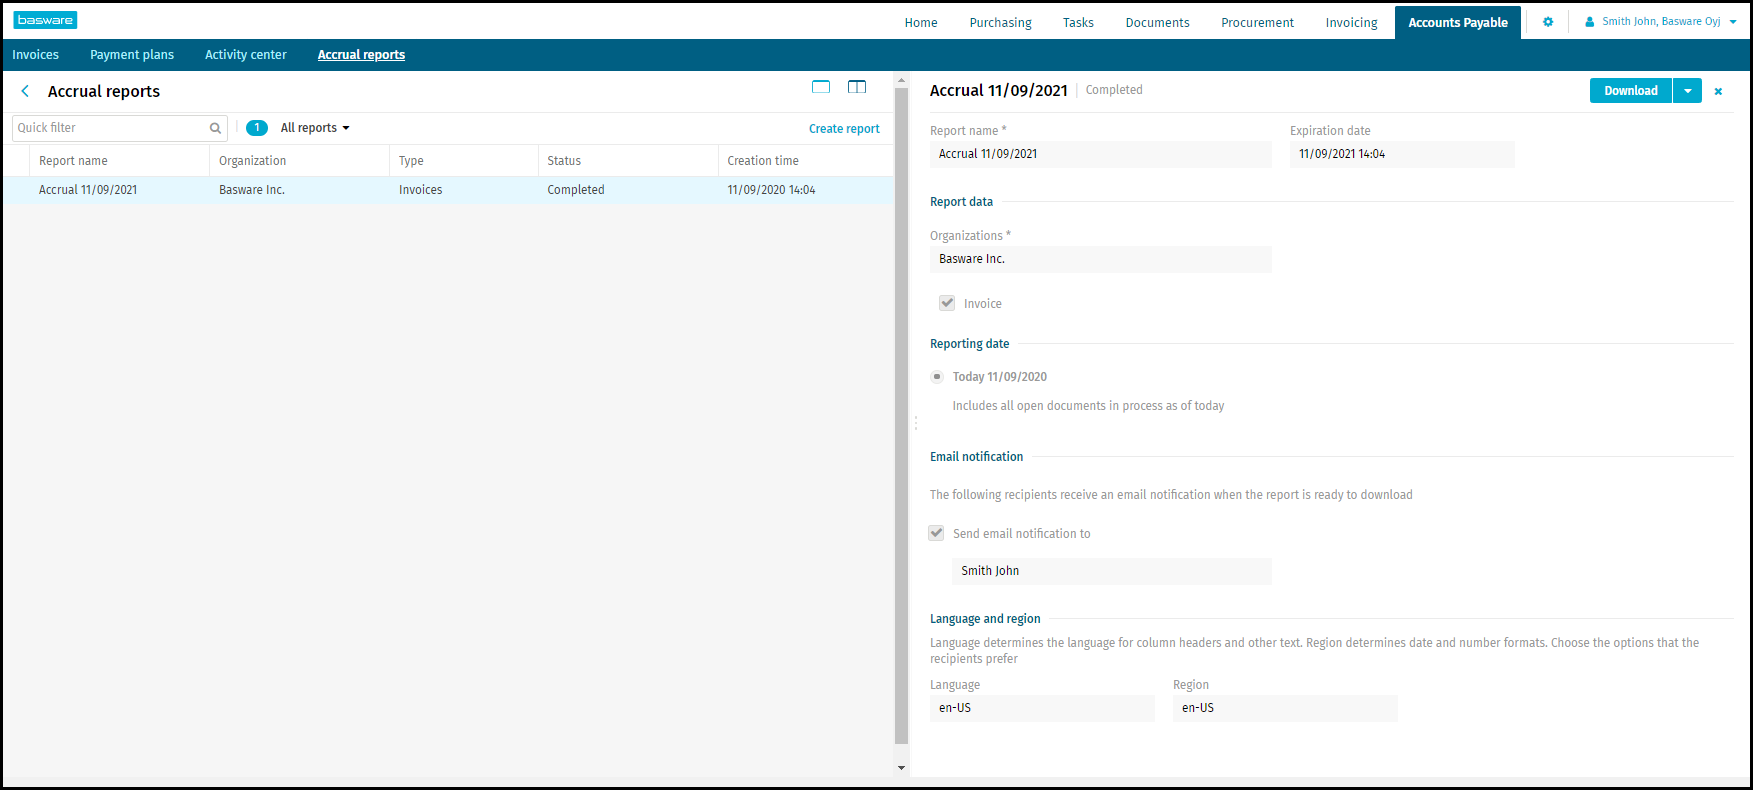Switch to split pane view icon
Screen dimensions: 1753x790
pyautogui.click(x=857, y=87)
